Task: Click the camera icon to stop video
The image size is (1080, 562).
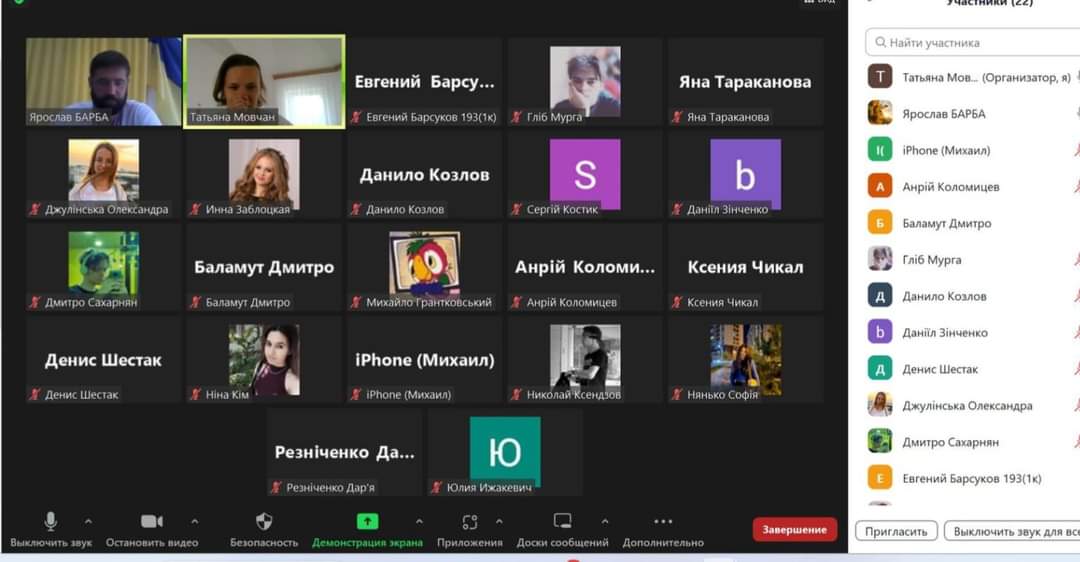Action: pyautogui.click(x=152, y=521)
